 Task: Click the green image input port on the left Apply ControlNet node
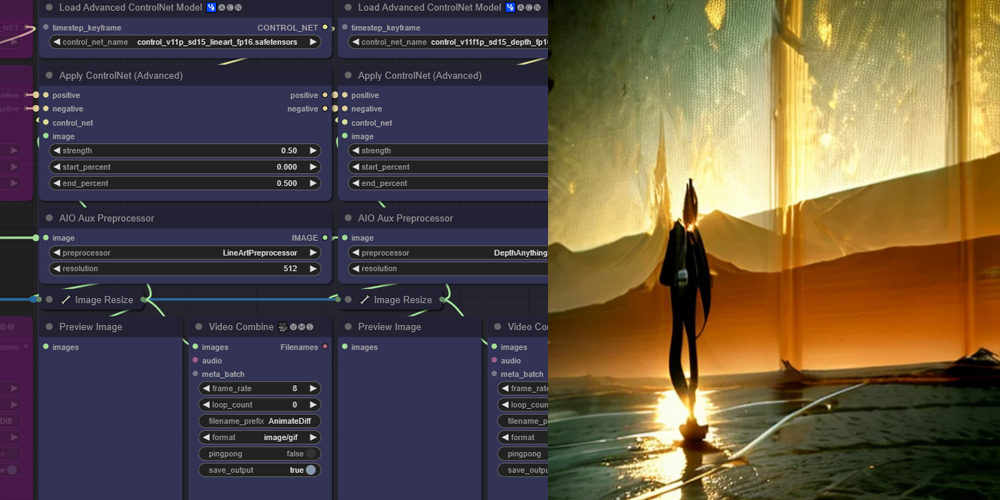[45, 136]
